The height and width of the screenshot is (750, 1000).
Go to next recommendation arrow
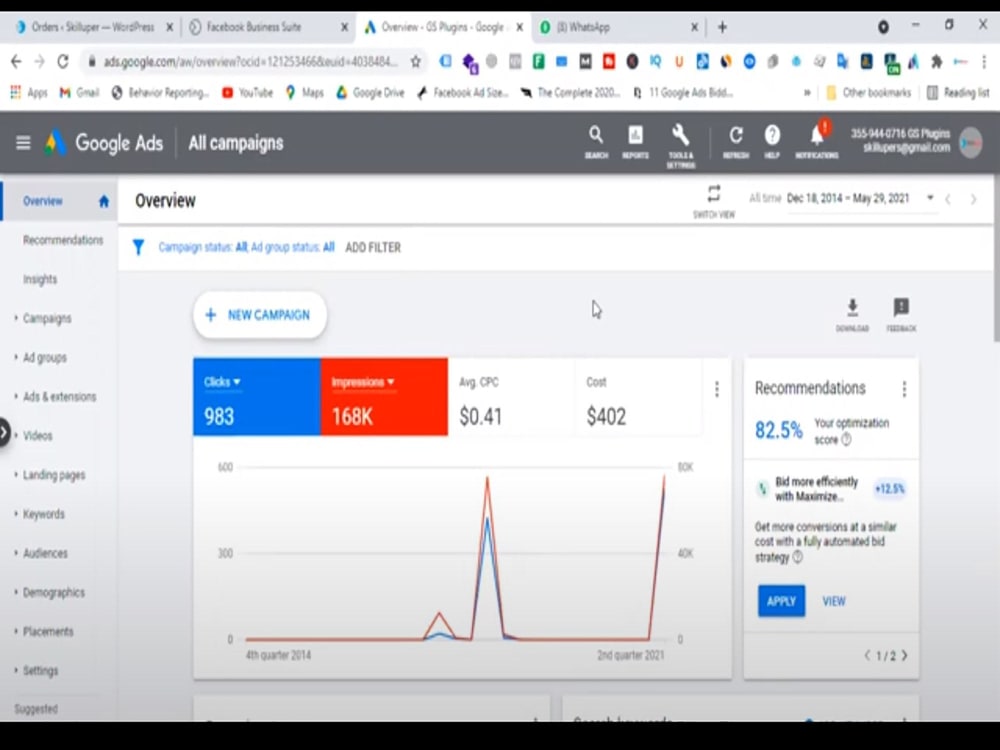point(905,656)
